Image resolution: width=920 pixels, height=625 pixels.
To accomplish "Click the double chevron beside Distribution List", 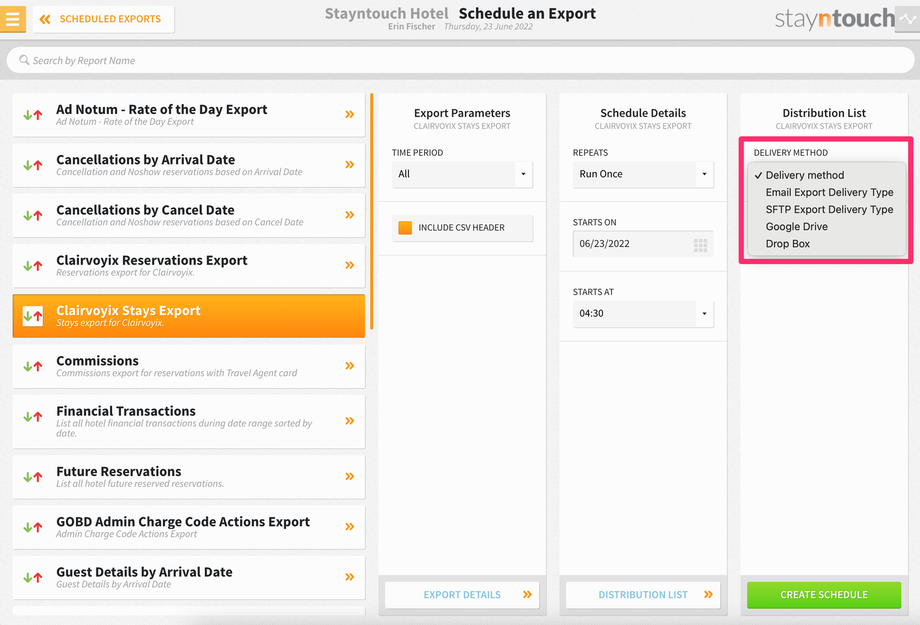I will [708, 594].
